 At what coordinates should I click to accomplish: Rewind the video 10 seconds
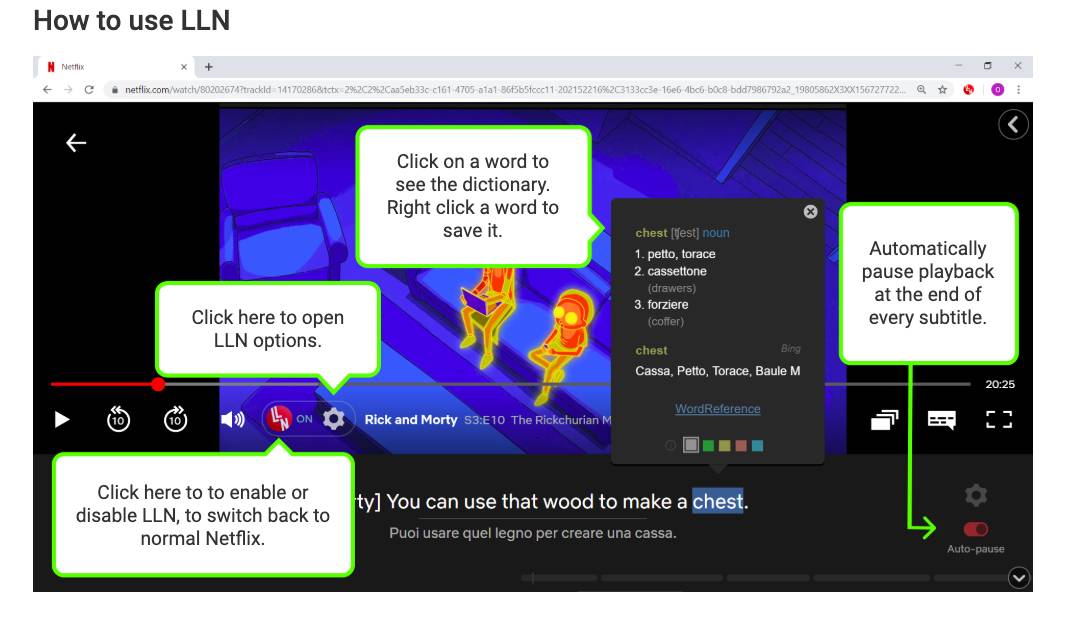point(118,420)
